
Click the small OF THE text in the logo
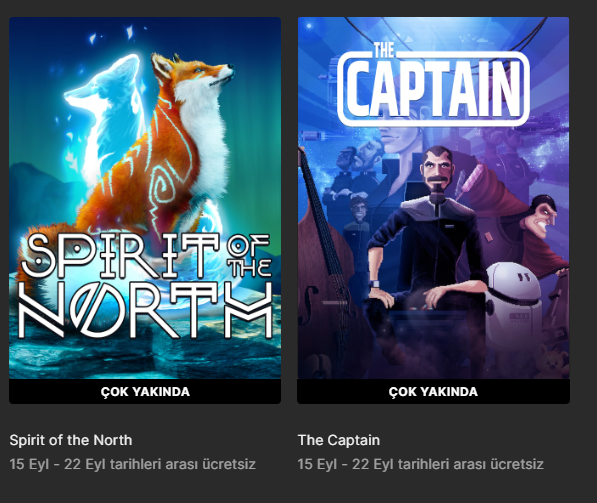[x=250, y=256]
